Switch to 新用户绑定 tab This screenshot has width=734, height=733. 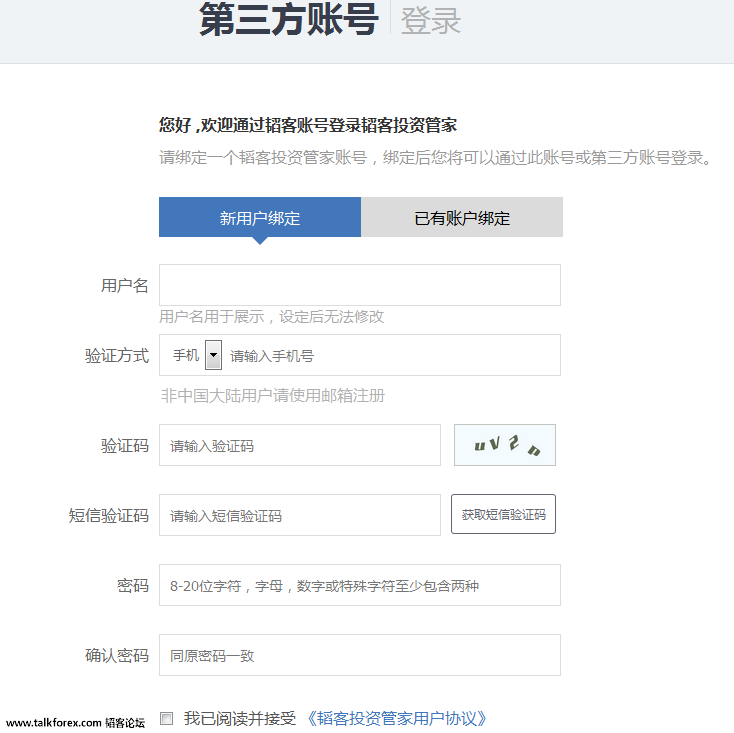(260, 217)
